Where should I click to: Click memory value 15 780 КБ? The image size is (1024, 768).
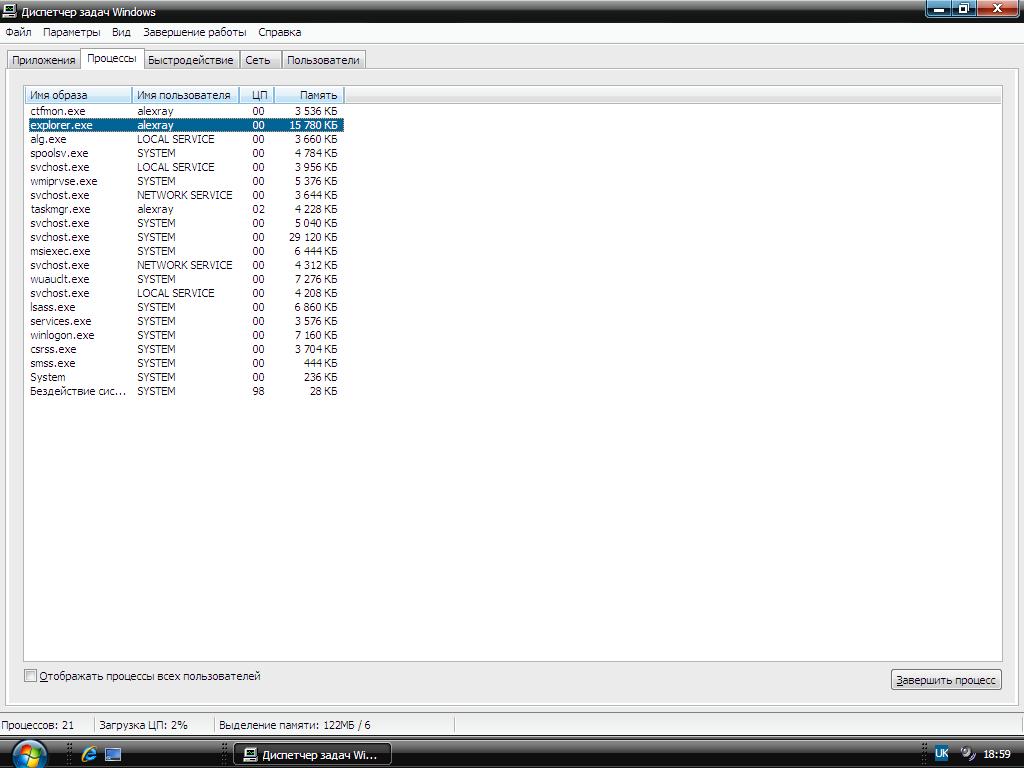pyautogui.click(x=313, y=125)
